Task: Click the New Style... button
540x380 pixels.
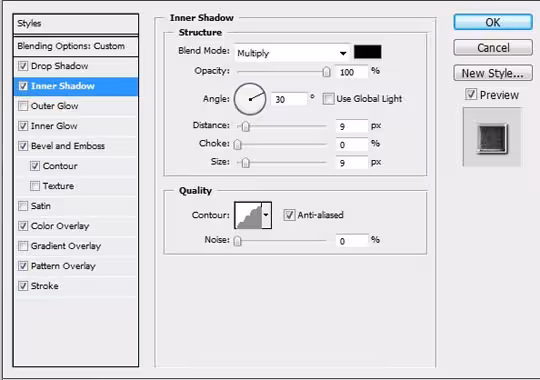Action: click(x=493, y=73)
